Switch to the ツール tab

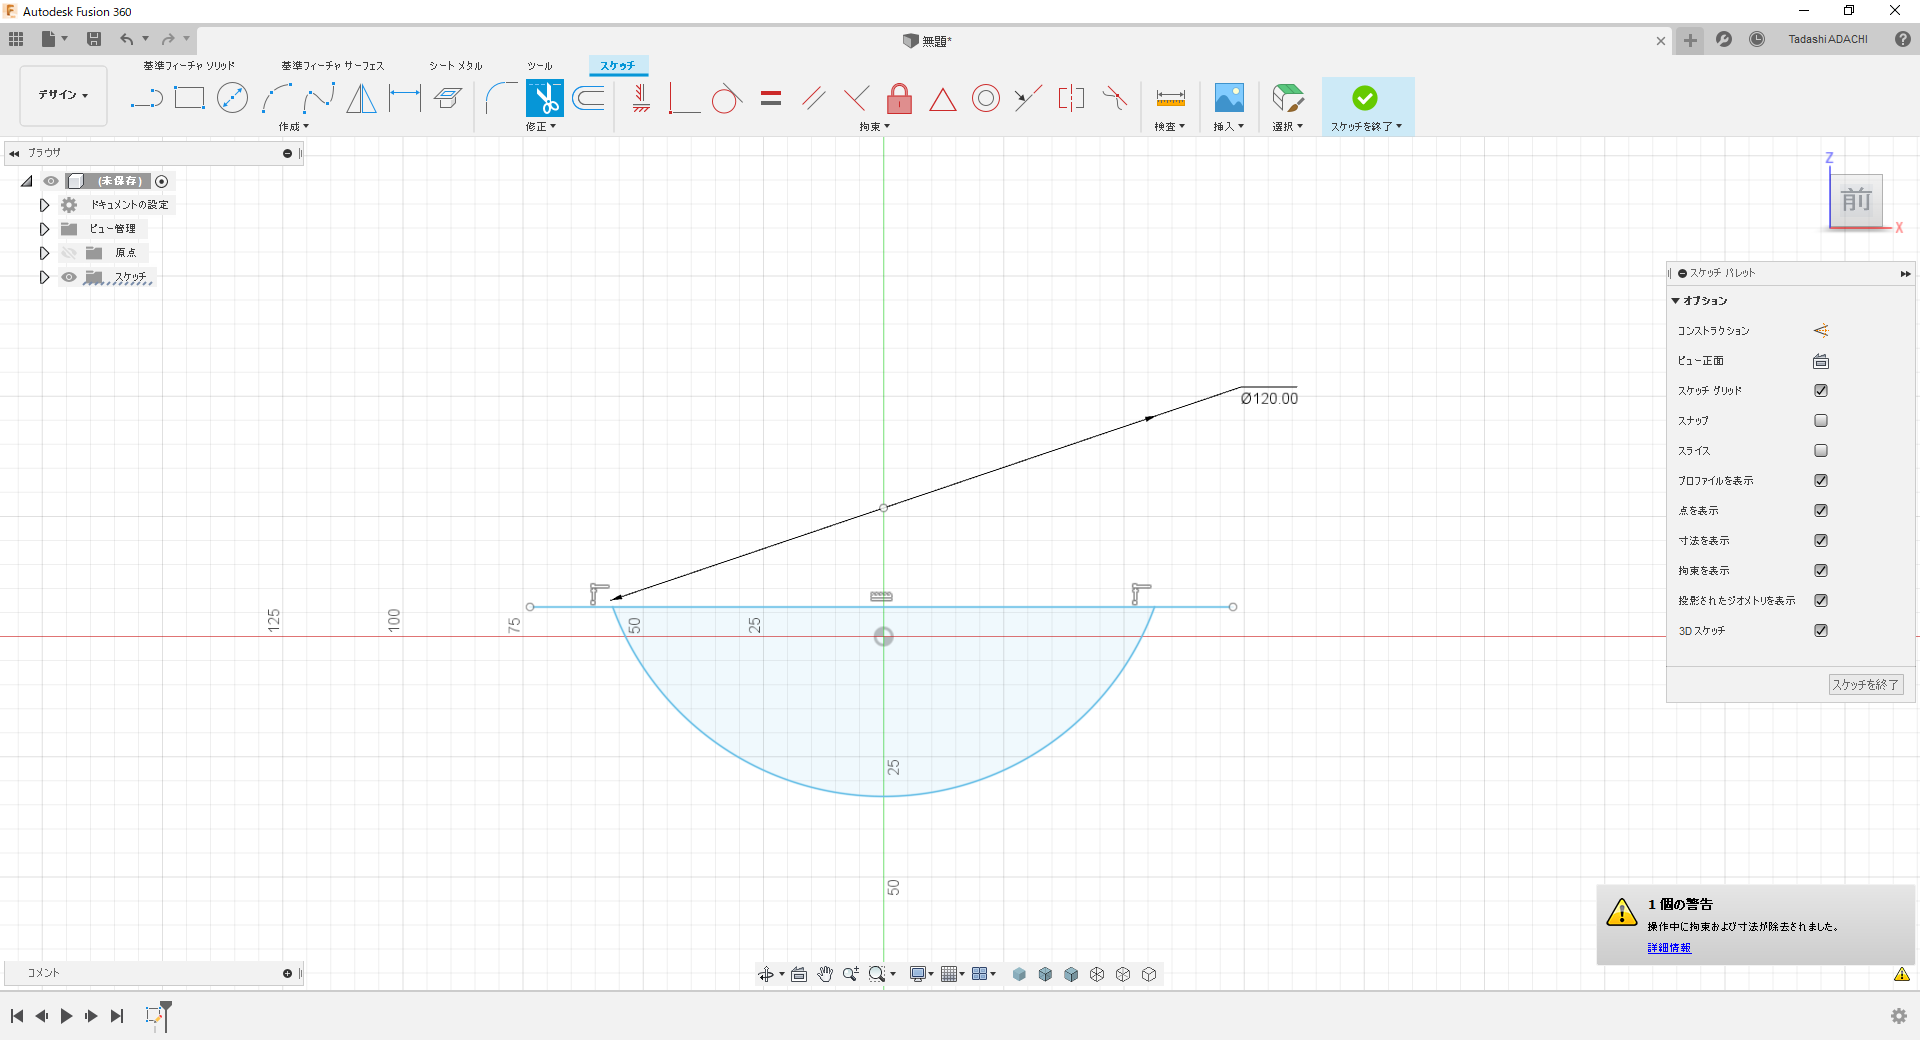pyautogui.click(x=540, y=66)
